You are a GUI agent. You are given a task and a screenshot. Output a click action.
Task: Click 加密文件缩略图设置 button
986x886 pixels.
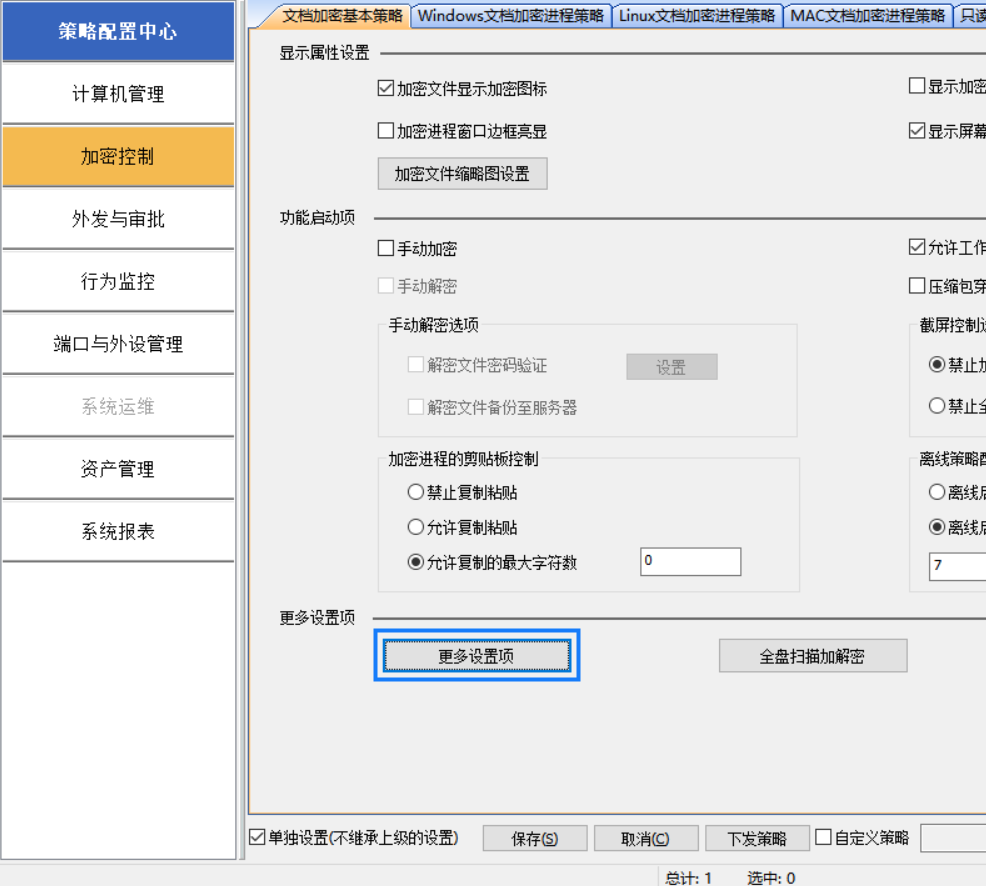pyautogui.click(x=462, y=174)
